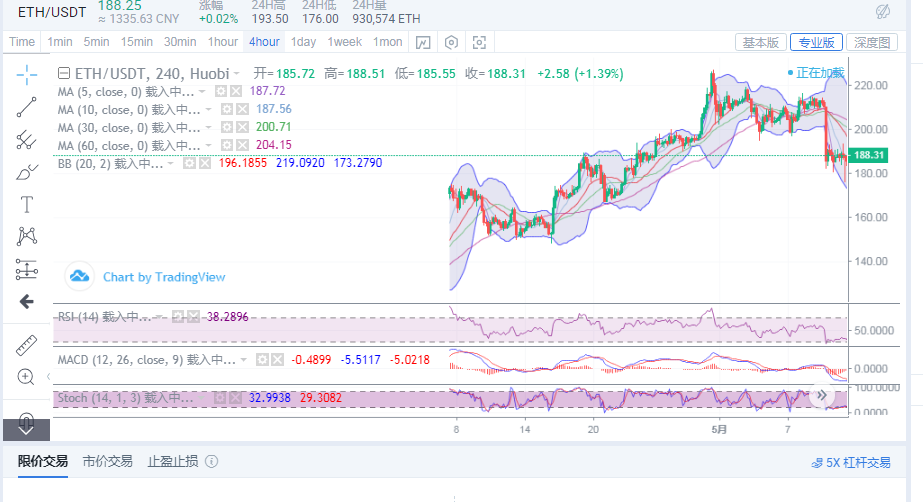
Task: Toggle the theme icon at top right
Action: 883,11
